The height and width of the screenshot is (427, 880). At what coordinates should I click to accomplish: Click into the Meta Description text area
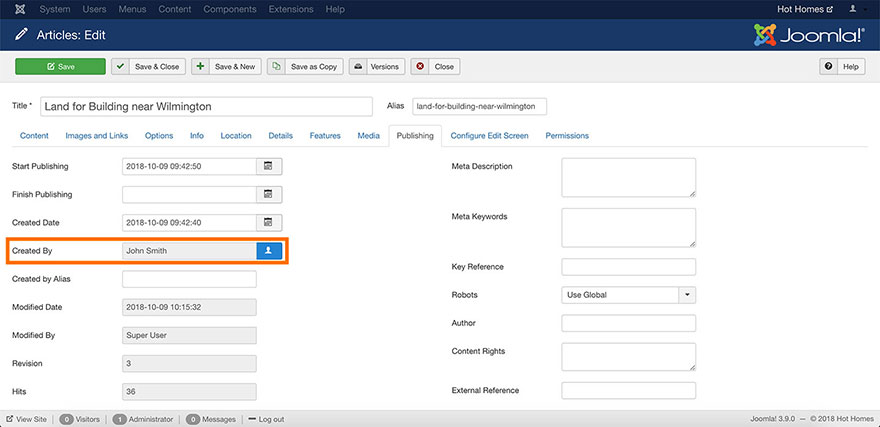tap(628, 177)
